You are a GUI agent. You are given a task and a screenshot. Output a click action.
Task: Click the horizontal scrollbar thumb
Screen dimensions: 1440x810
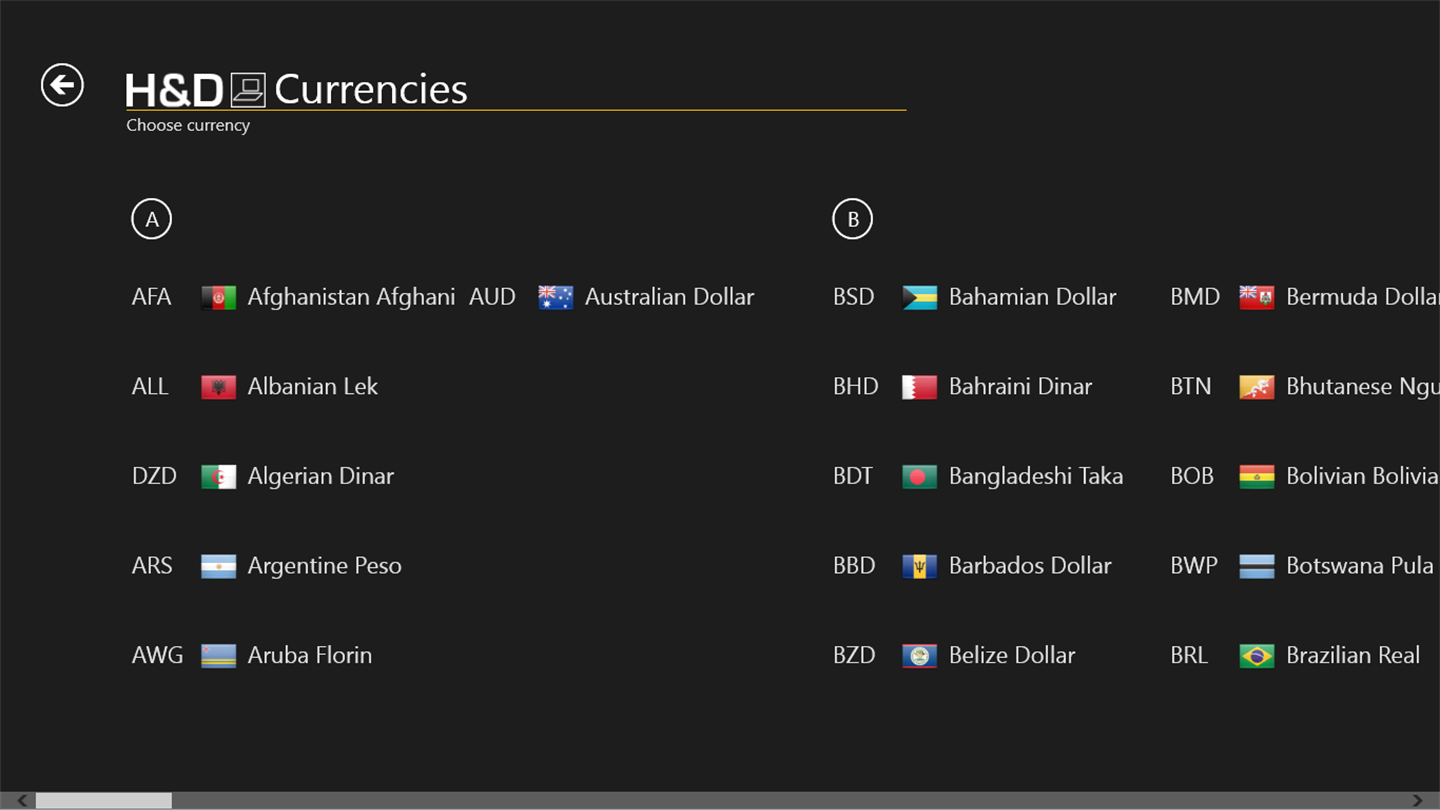(x=104, y=801)
